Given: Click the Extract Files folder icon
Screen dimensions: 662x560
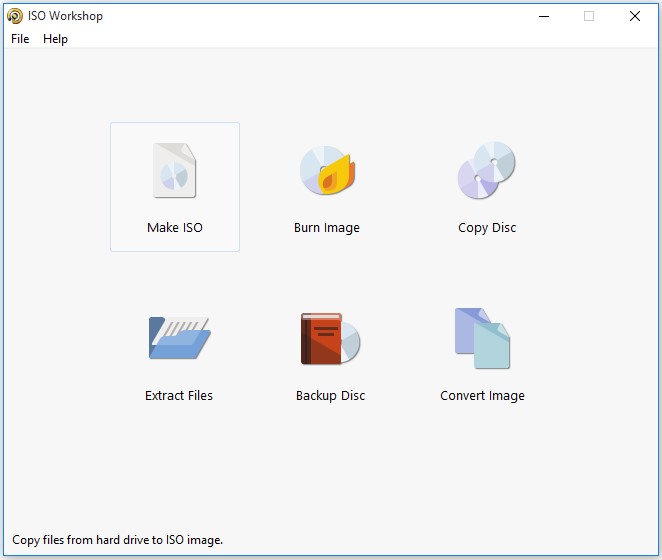Looking at the screenshot, I should [x=178, y=338].
